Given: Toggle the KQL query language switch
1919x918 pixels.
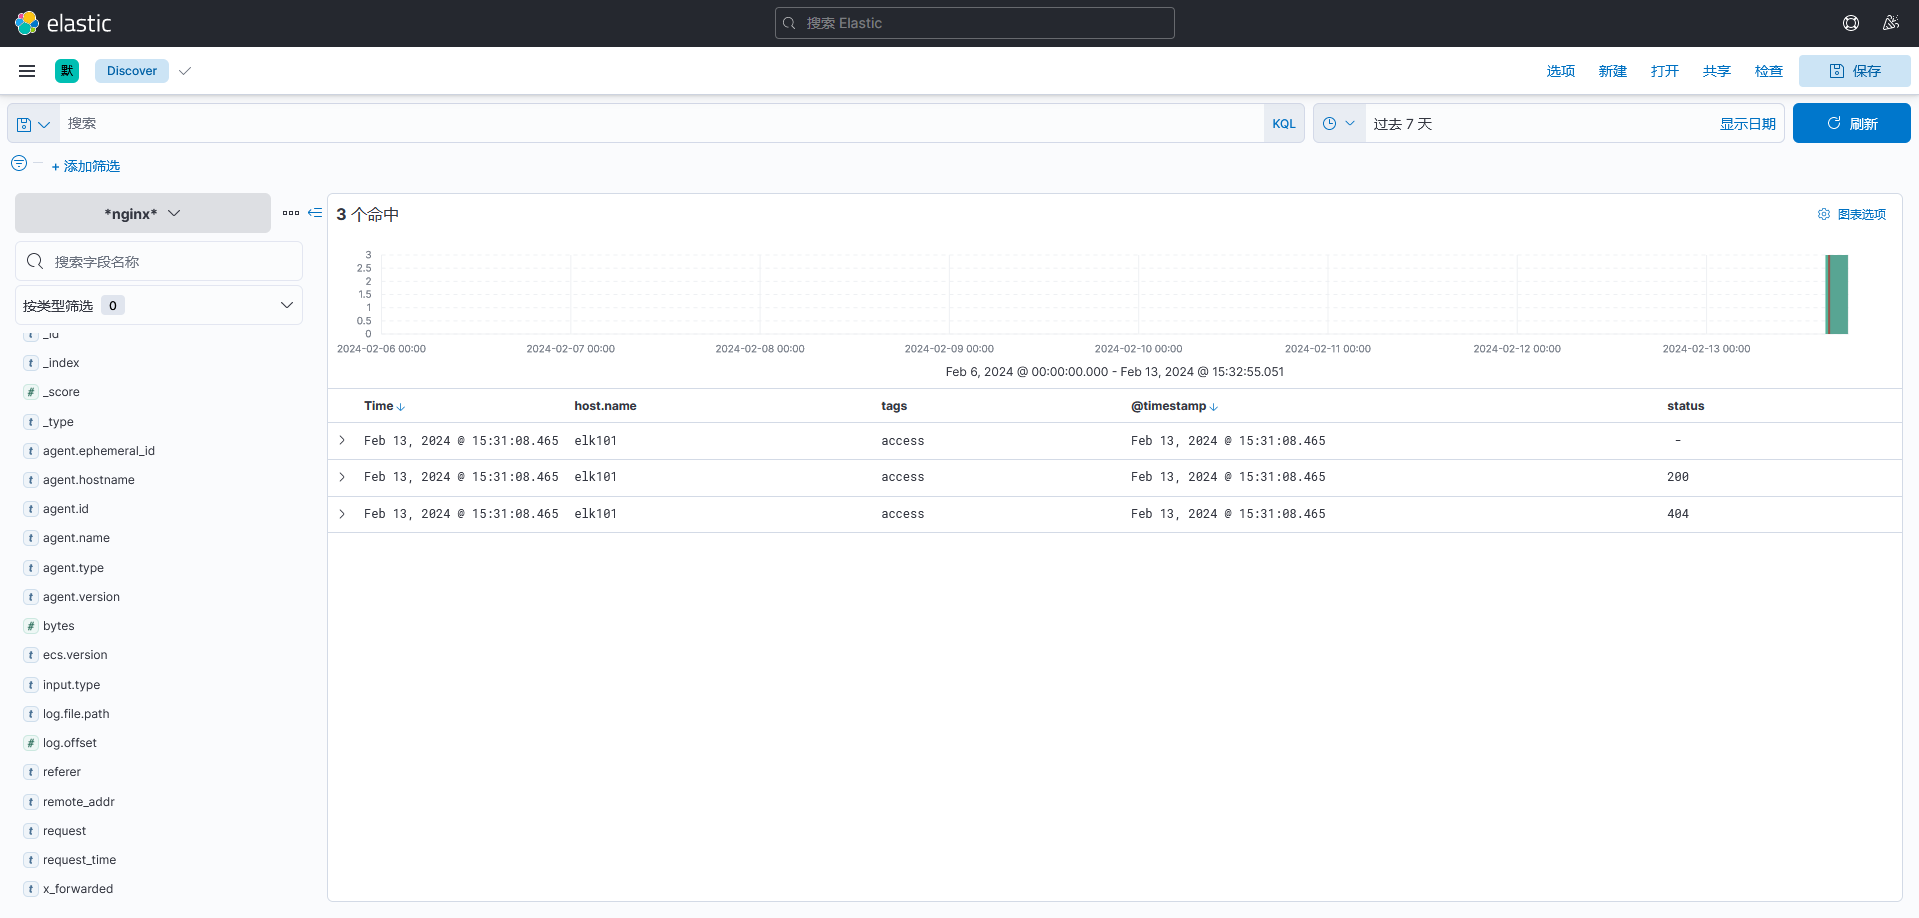Looking at the screenshot, I should click(x=1283, y=124).
